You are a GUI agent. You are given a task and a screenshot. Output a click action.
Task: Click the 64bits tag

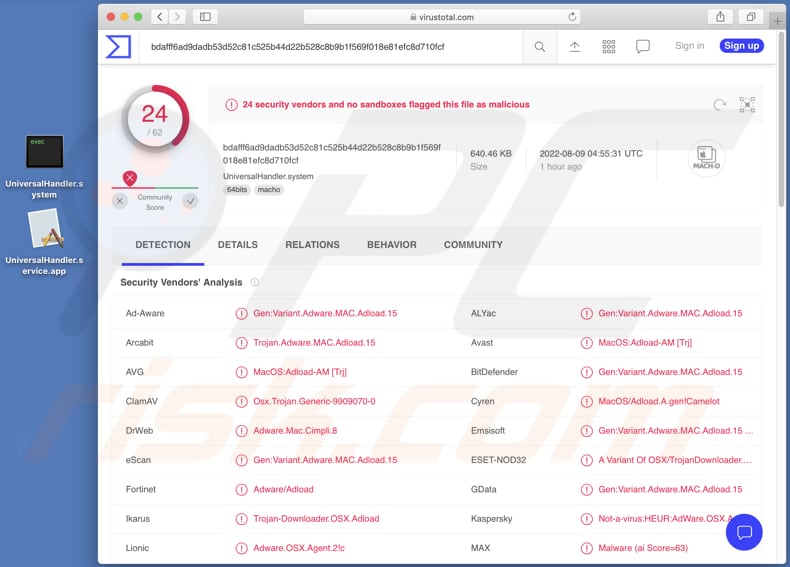point(237,190)
